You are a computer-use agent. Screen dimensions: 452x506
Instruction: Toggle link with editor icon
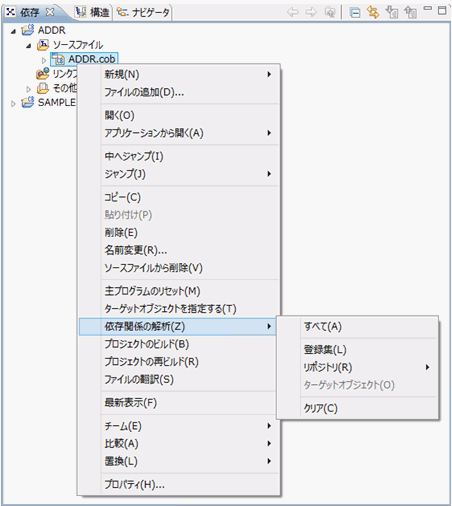coord(373,12)
